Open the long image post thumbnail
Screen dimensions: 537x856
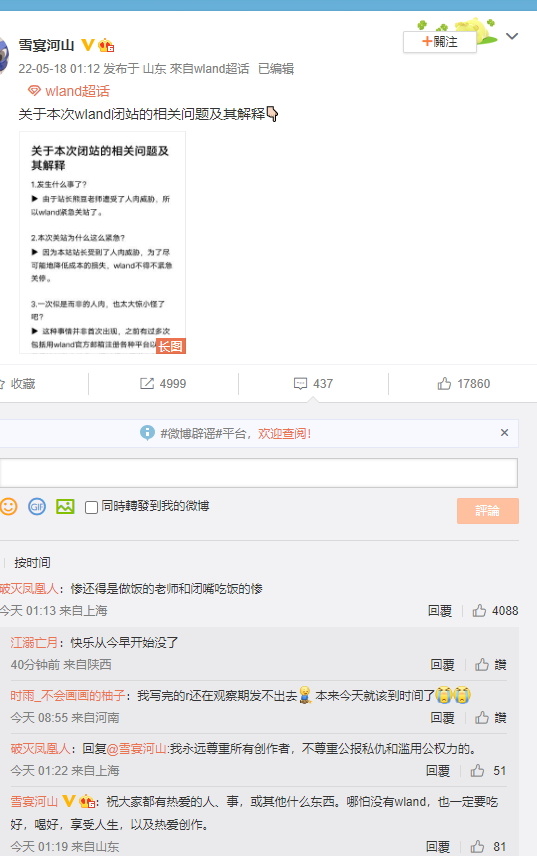click(103, 242)
